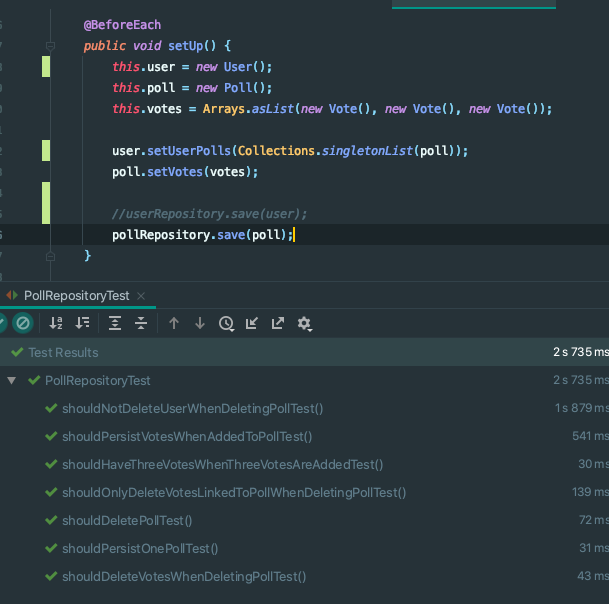Image resolution: width=609 pixels, height=604 pixels.
Task: Select the PollRepositoryTest class row
Action: [304, 380]
